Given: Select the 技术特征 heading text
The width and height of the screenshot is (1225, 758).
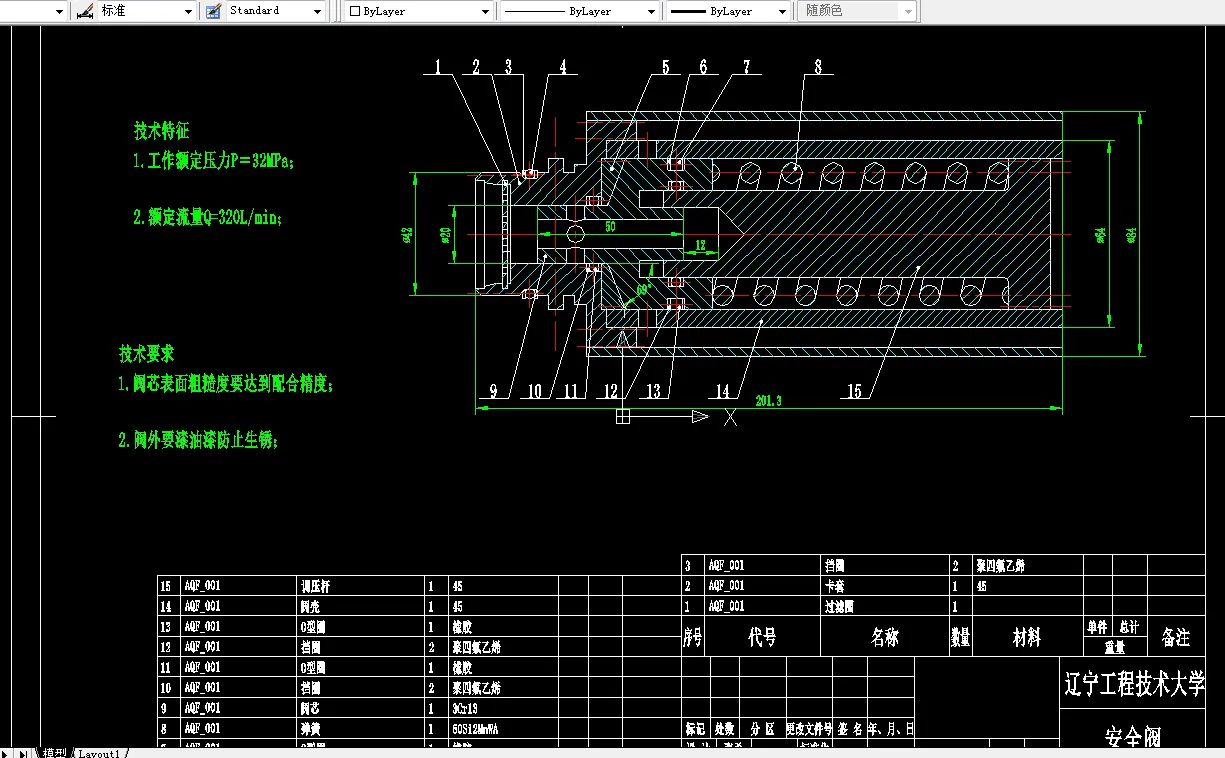Looking at the screenshot, I should point(162,130).
